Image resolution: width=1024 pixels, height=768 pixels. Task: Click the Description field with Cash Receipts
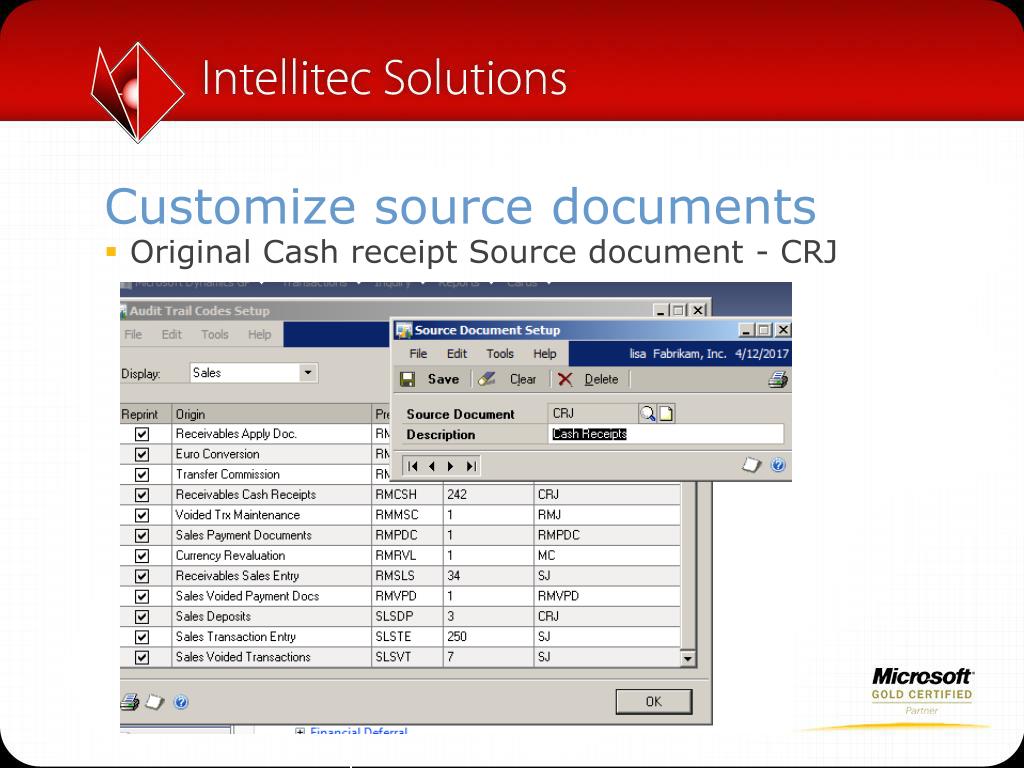[x=666, y=434]
